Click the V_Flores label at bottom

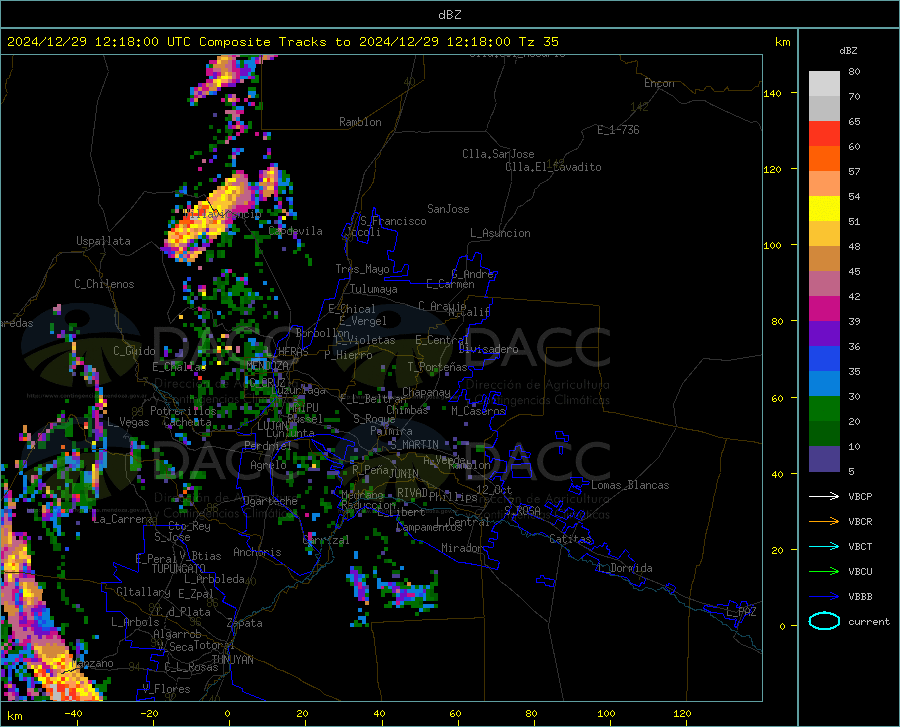[x=166, y=689]
